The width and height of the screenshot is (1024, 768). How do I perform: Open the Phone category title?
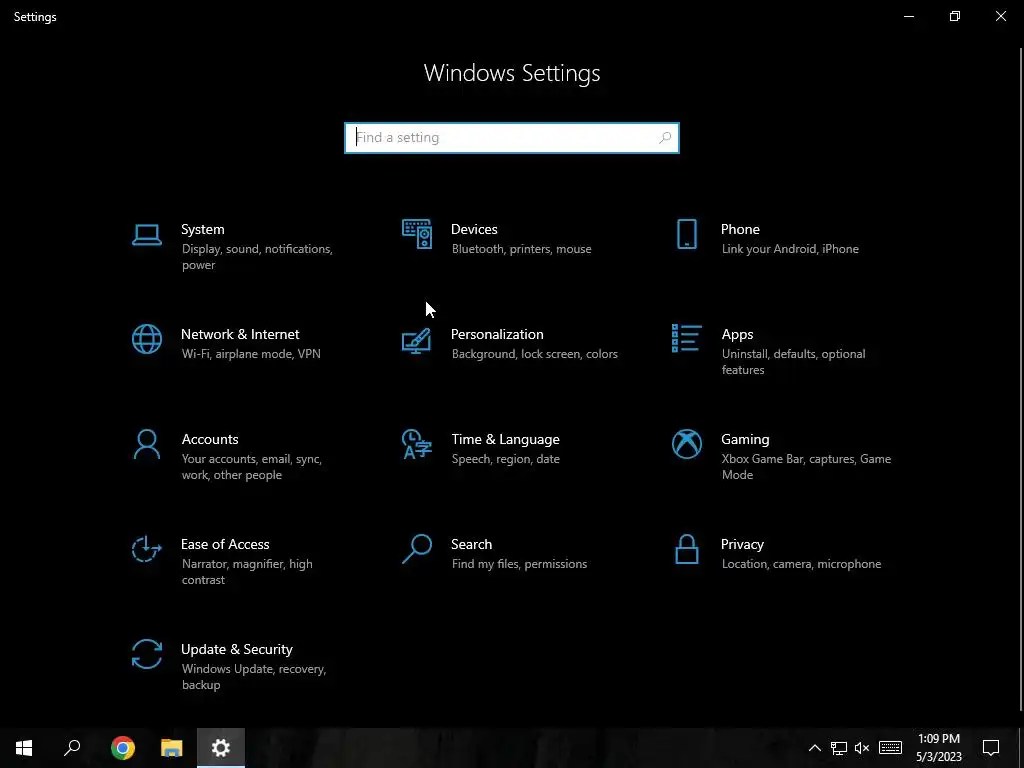pyautogui.click(x=740, y=229)
